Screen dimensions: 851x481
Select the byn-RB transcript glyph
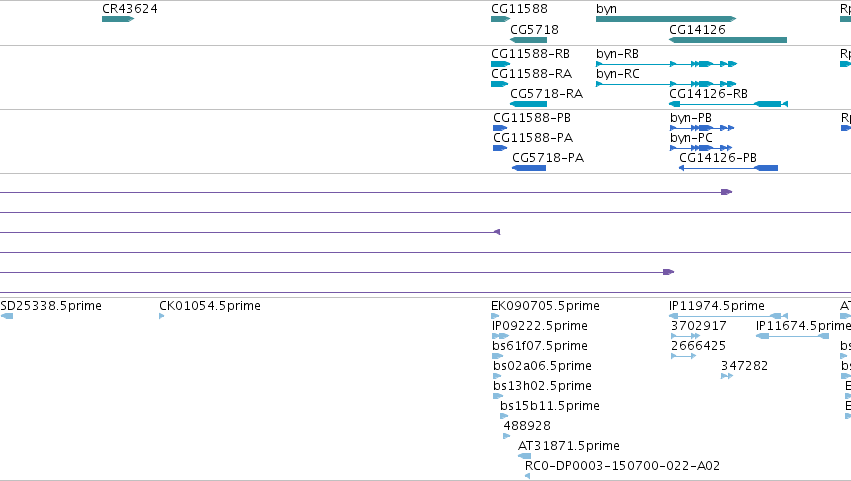[666, 64]
